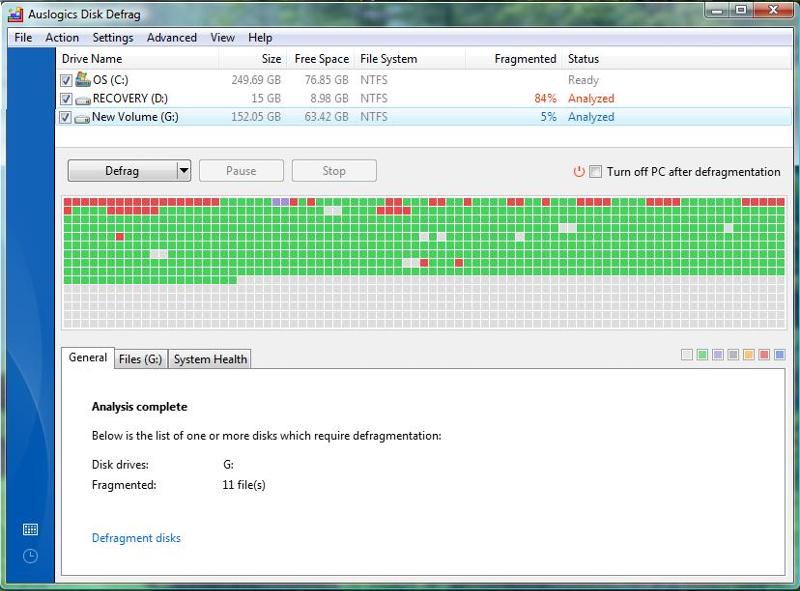Select the 5% fragmented value
Screen dimensions: 800x591
click(x=548, y=117)
